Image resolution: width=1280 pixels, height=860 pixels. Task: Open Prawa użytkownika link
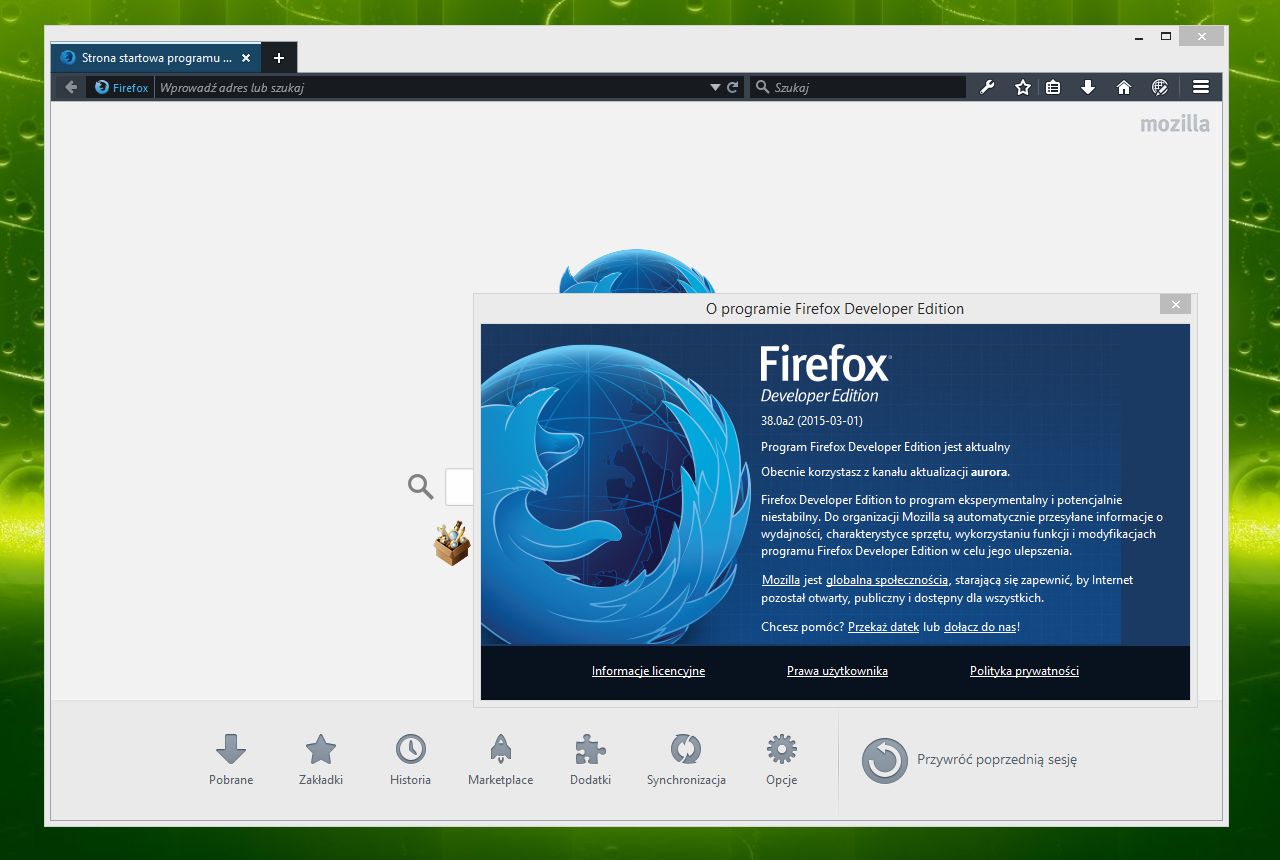pyautogui.click(x=837, y=671)
